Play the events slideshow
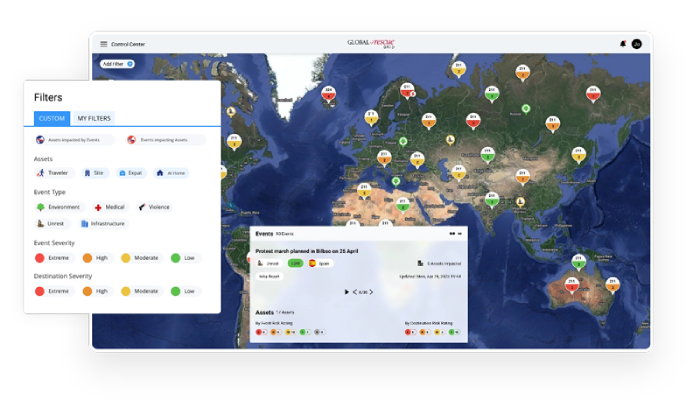700x414 pixels. pyautogui.click(x=346, y=292)
